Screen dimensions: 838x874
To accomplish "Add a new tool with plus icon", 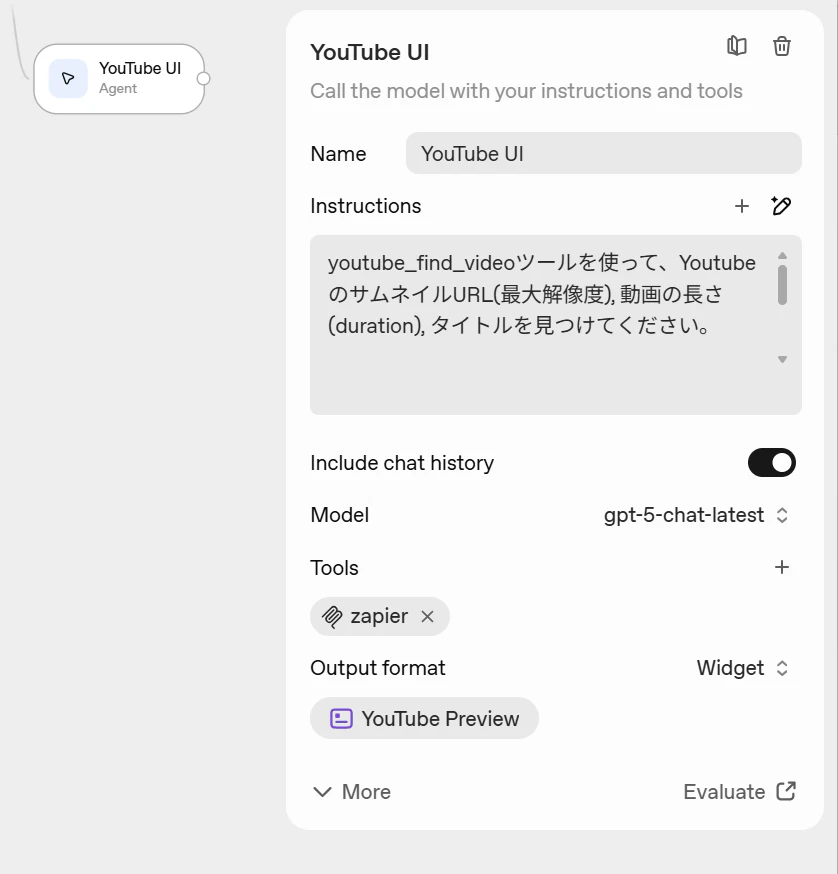I will pyautogui.click(x=782, y=567).
